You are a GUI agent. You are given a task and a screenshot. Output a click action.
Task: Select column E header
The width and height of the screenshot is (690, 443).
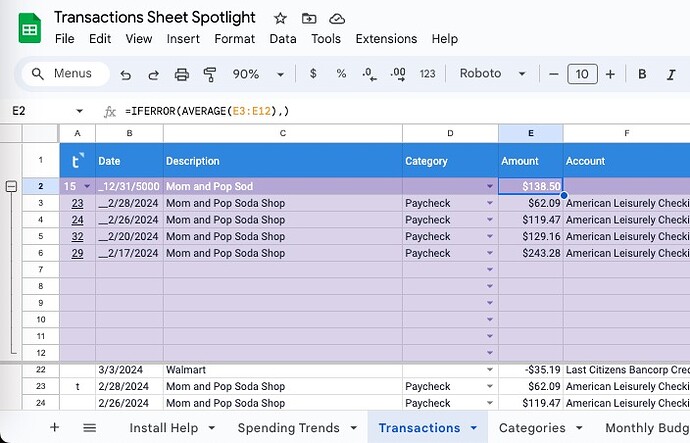[x=531, y=133]
